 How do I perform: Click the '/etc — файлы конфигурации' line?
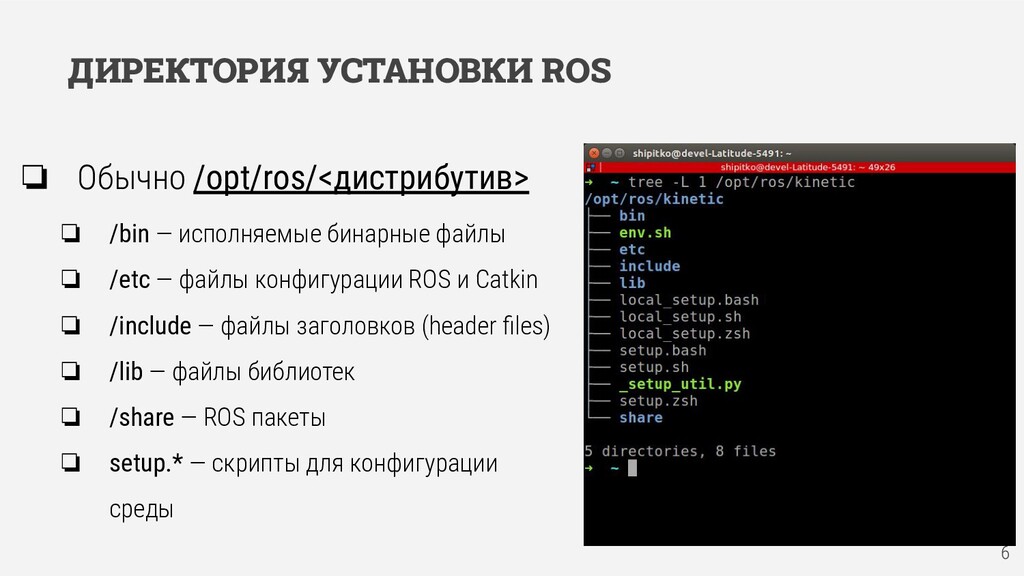(x=323, y=280)
